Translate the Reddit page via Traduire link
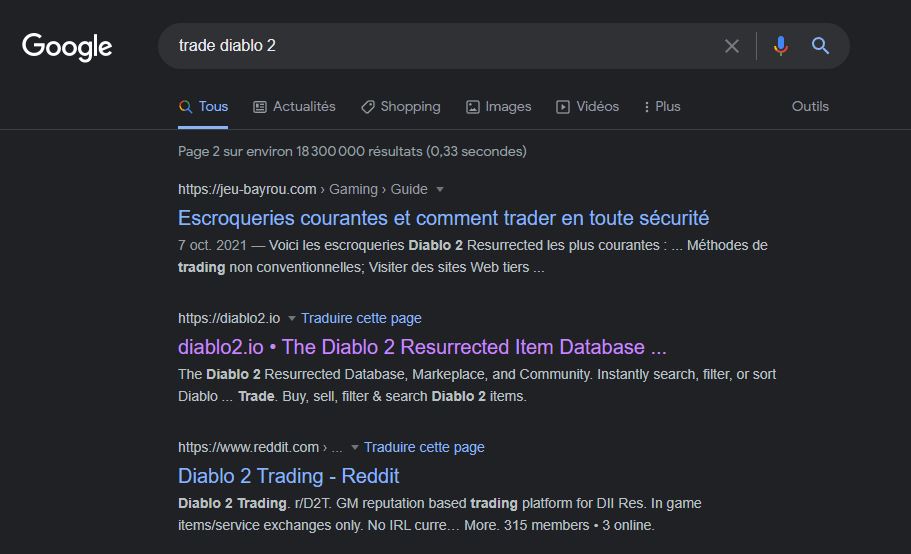Viewport: 911px width, 554px height. 424,447
